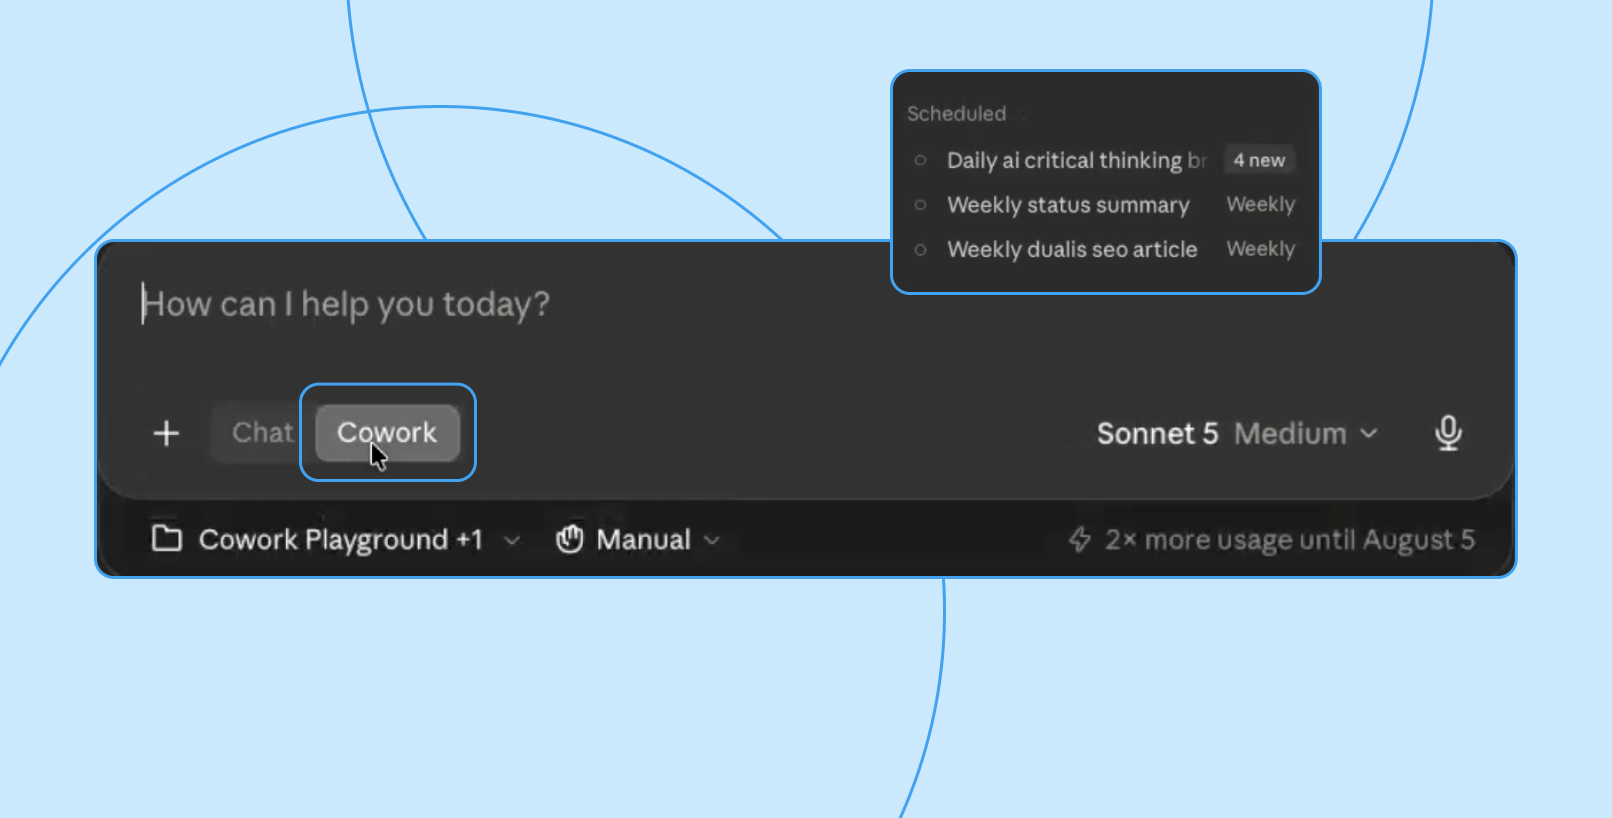Screen dimensions: 1612x818
Task: Click the folder icon beside Cowork Playground
Action: tap(166, 539)
